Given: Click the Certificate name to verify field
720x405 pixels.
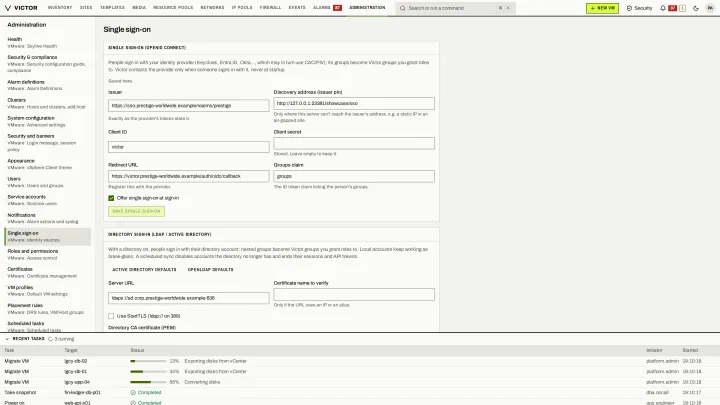Looking at the screenshot, I should tap(354, 294).
